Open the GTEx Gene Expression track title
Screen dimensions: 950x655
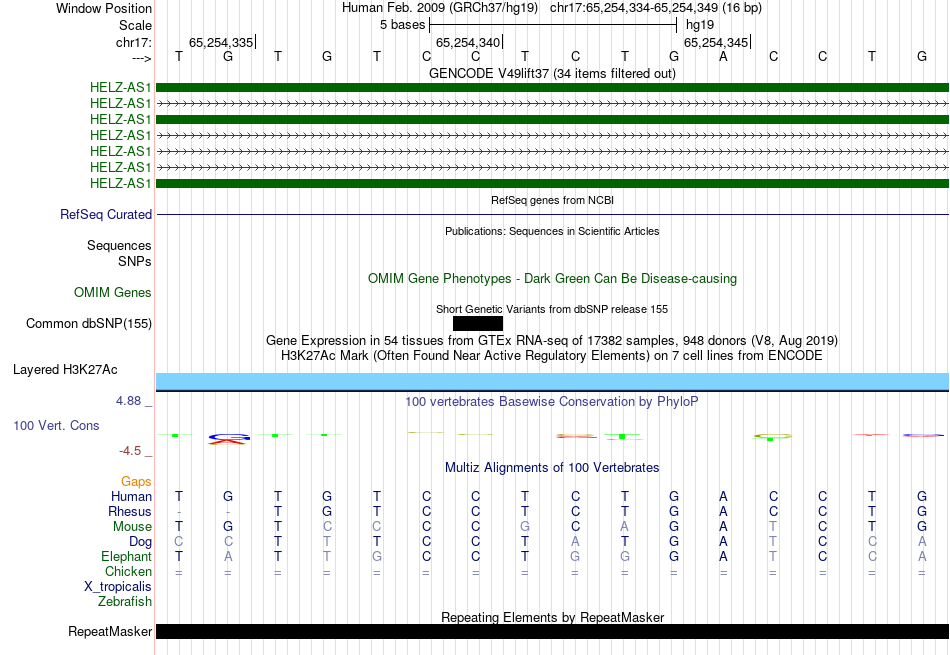click(x=552, y=341)
